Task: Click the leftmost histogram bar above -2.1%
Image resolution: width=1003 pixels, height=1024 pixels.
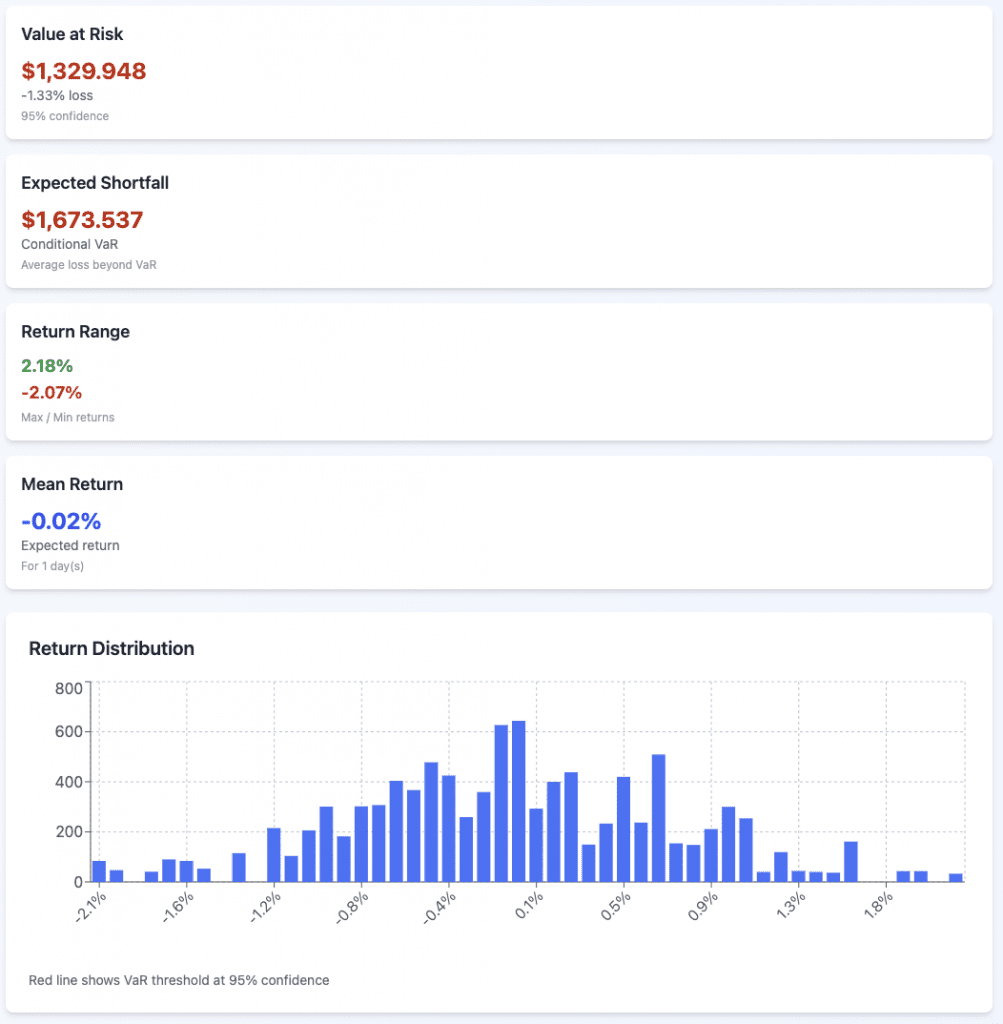Action: click(x=99, y=871)
